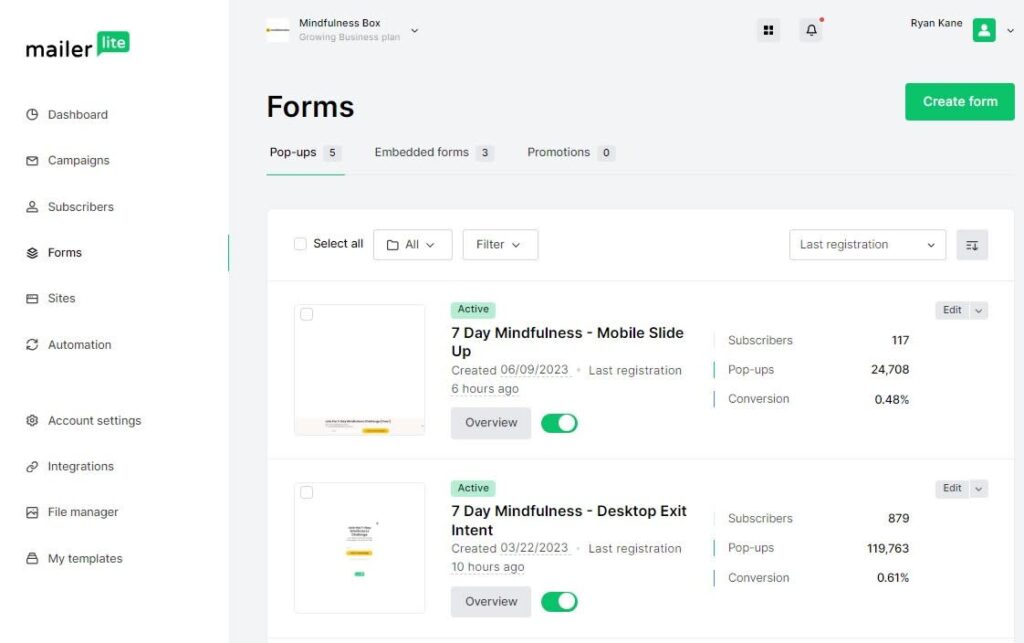This screenshot has height=643, width=1024.
Task: Expand the Last registration sort dropdown
Action: coord(867,245)
